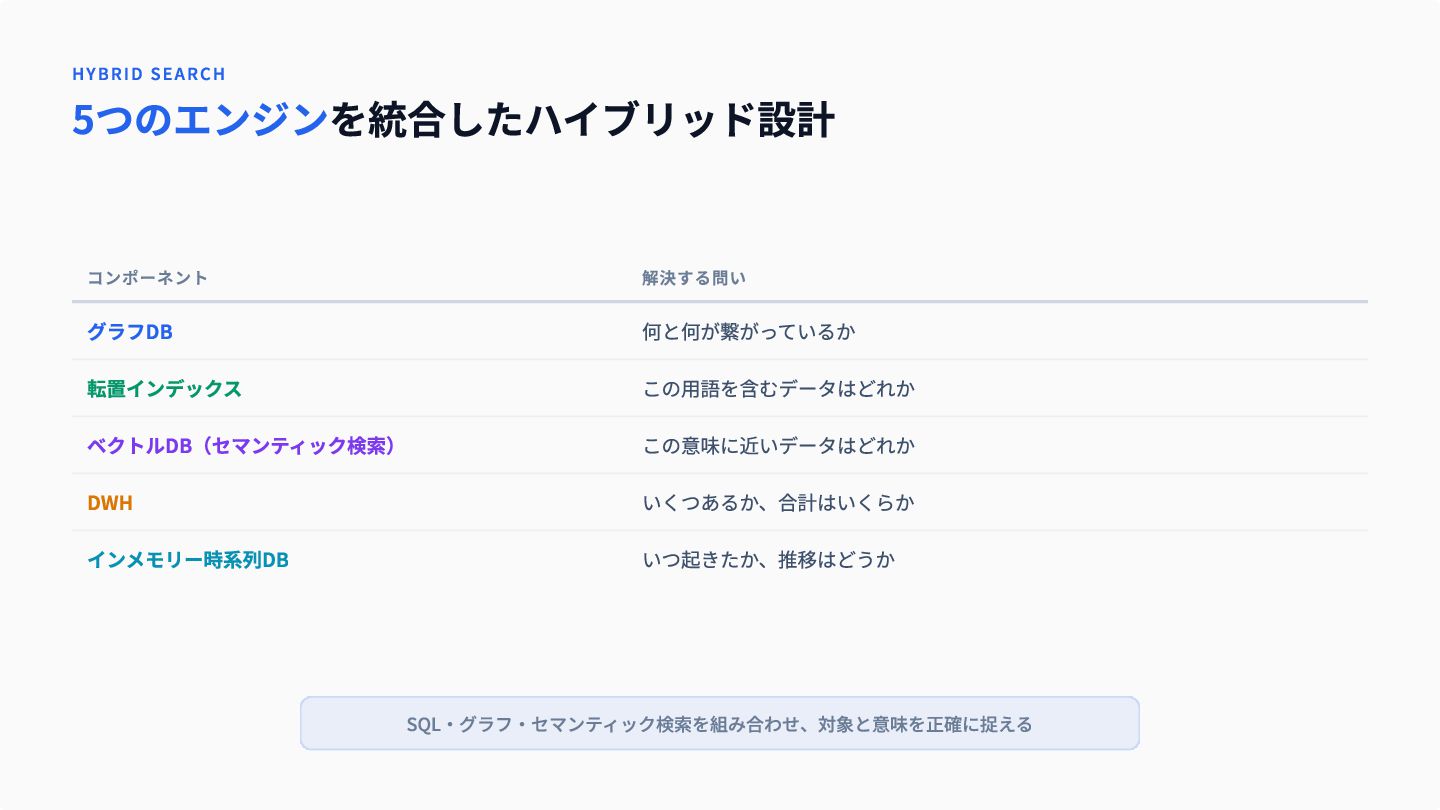This screenshot has height=810, width=1440.
Task: Click を統合した in the slide title
Action: [x=427, y=121]
